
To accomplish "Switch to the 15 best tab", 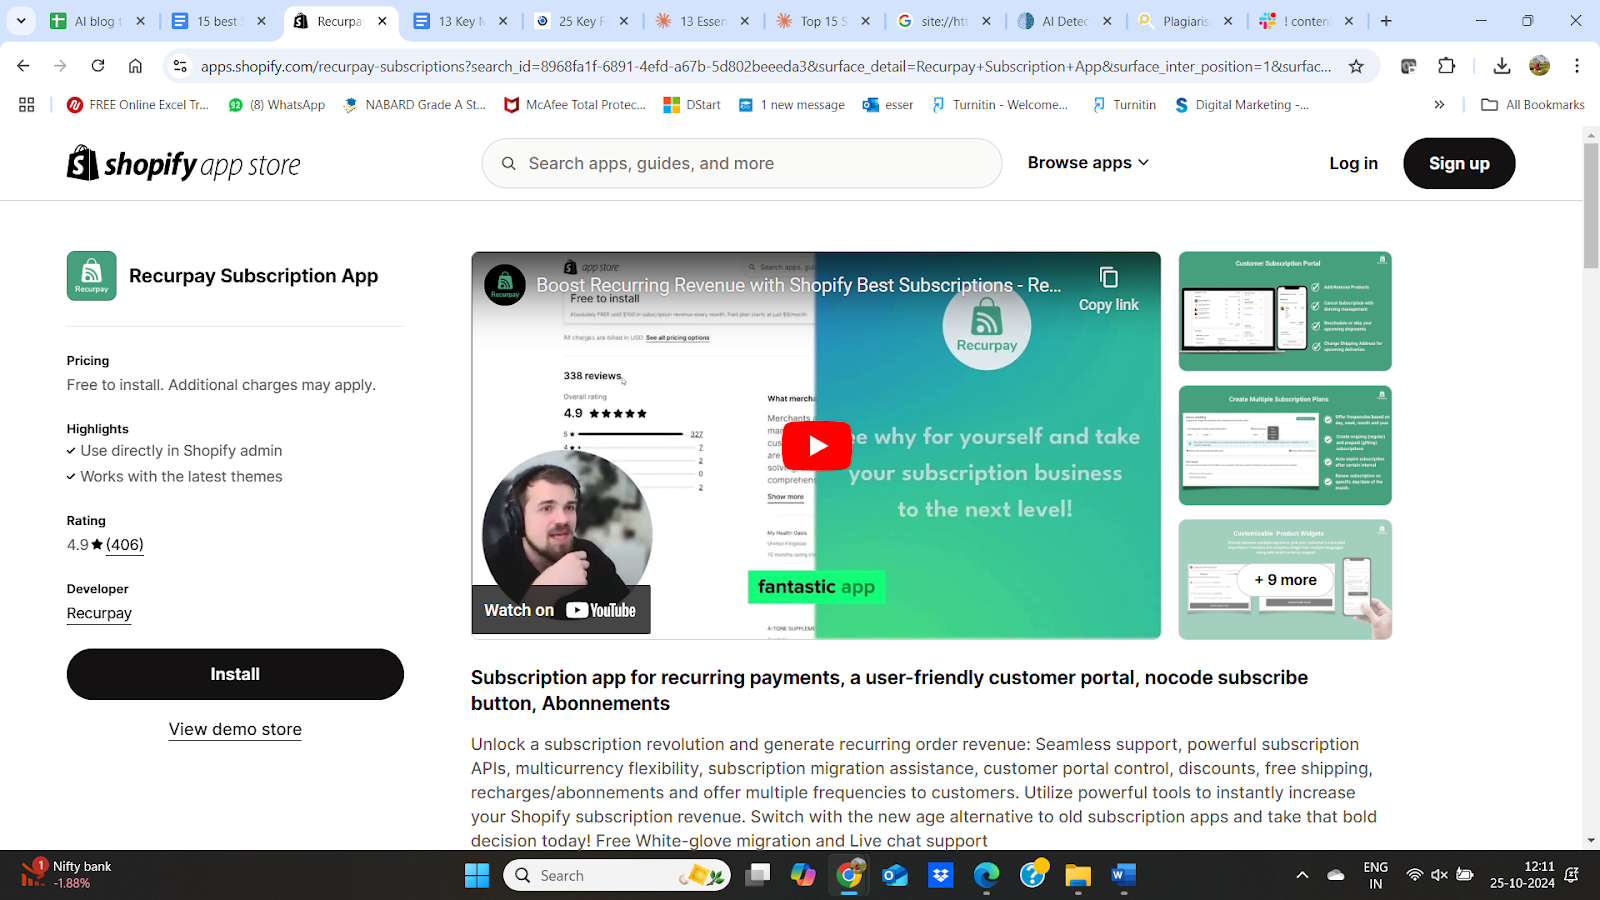I will (220, 20).
